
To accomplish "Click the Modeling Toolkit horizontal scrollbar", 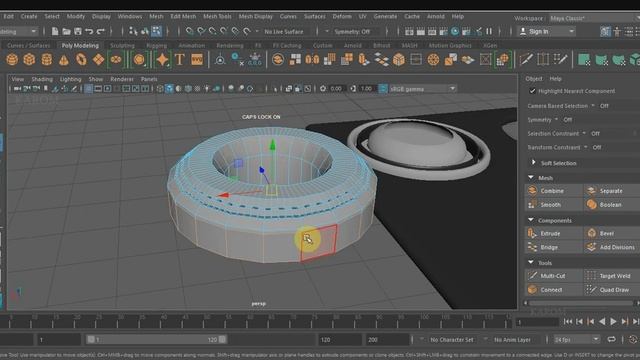I will tap(581, 303).
